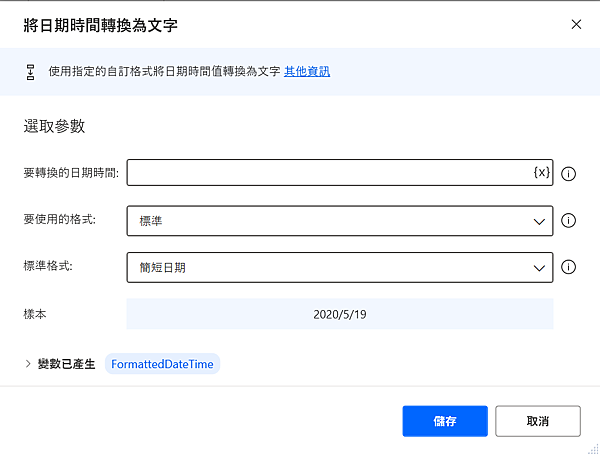Close the 將日期時間轉換為文字 dialog
The image size is (600, 456).
[x=576, y=24]
